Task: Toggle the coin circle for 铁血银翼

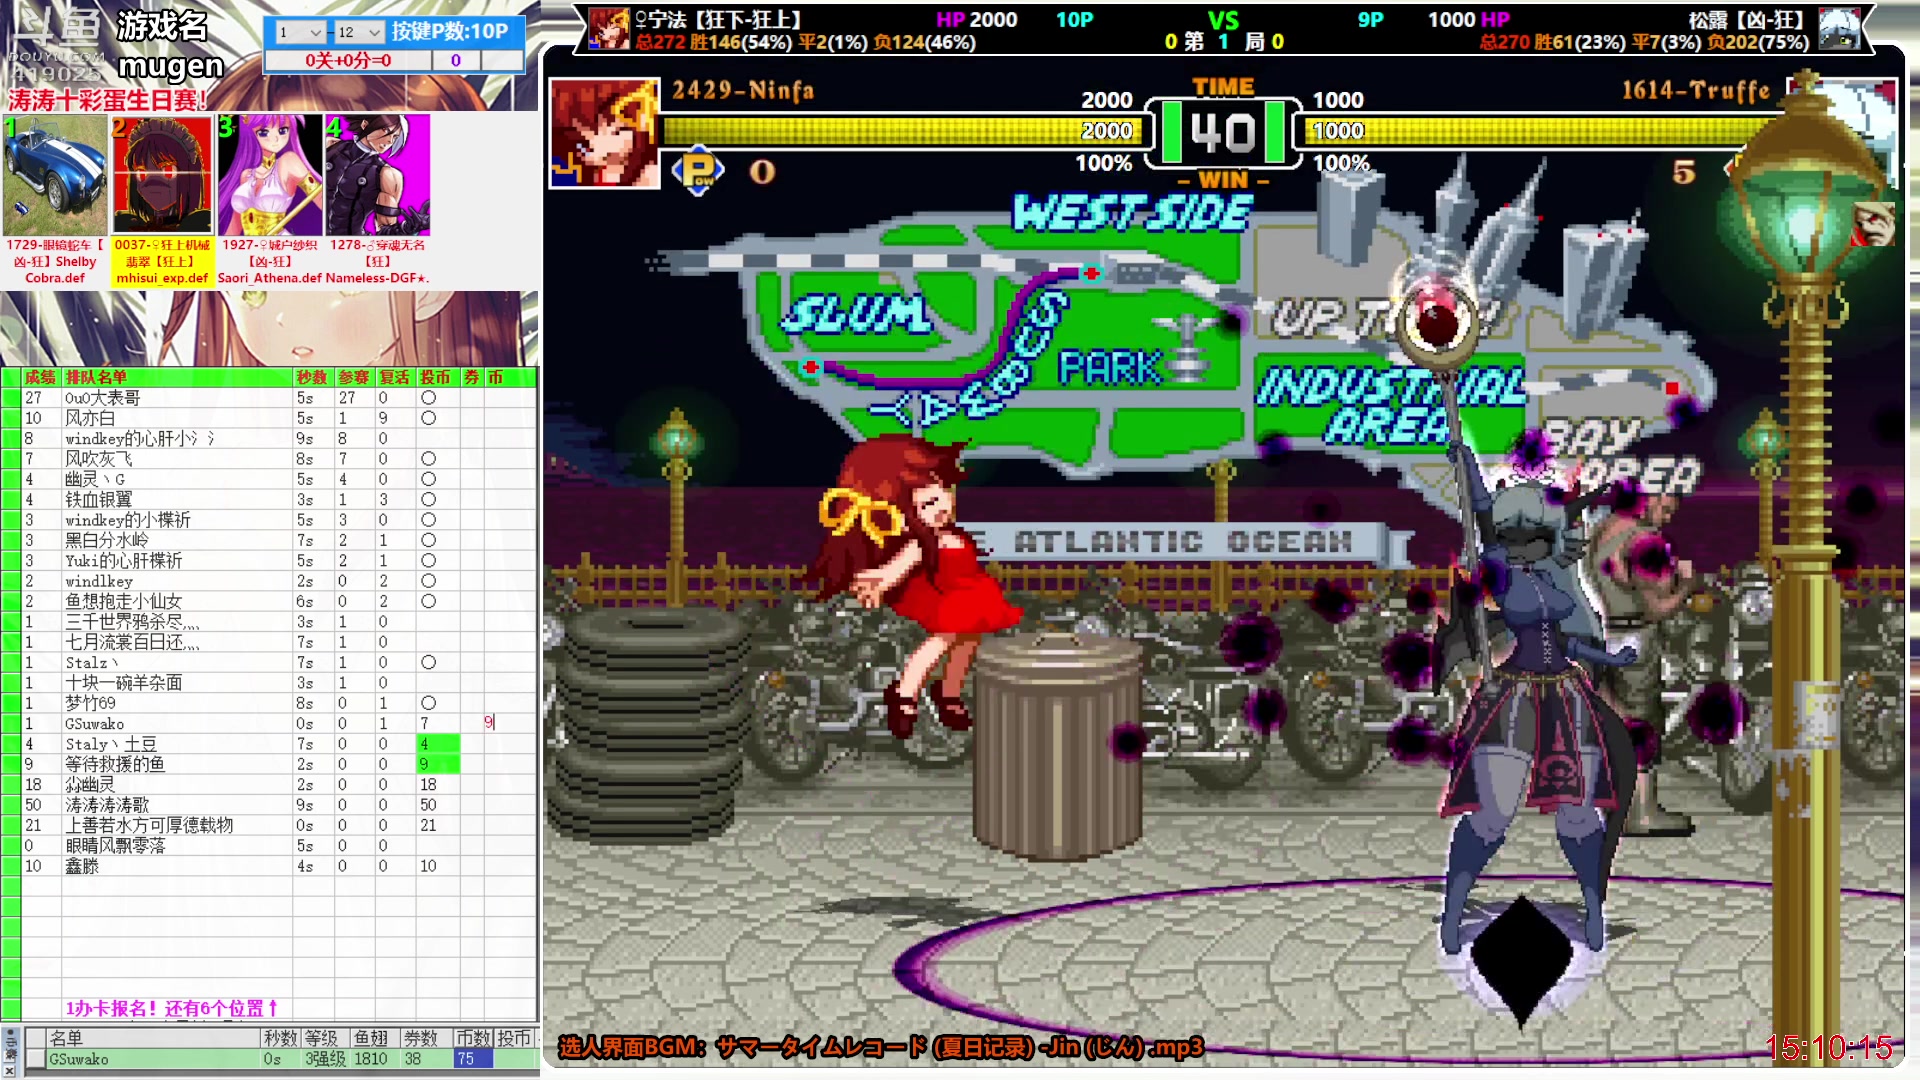Action: pyautogui.click(x=428, y=500)
